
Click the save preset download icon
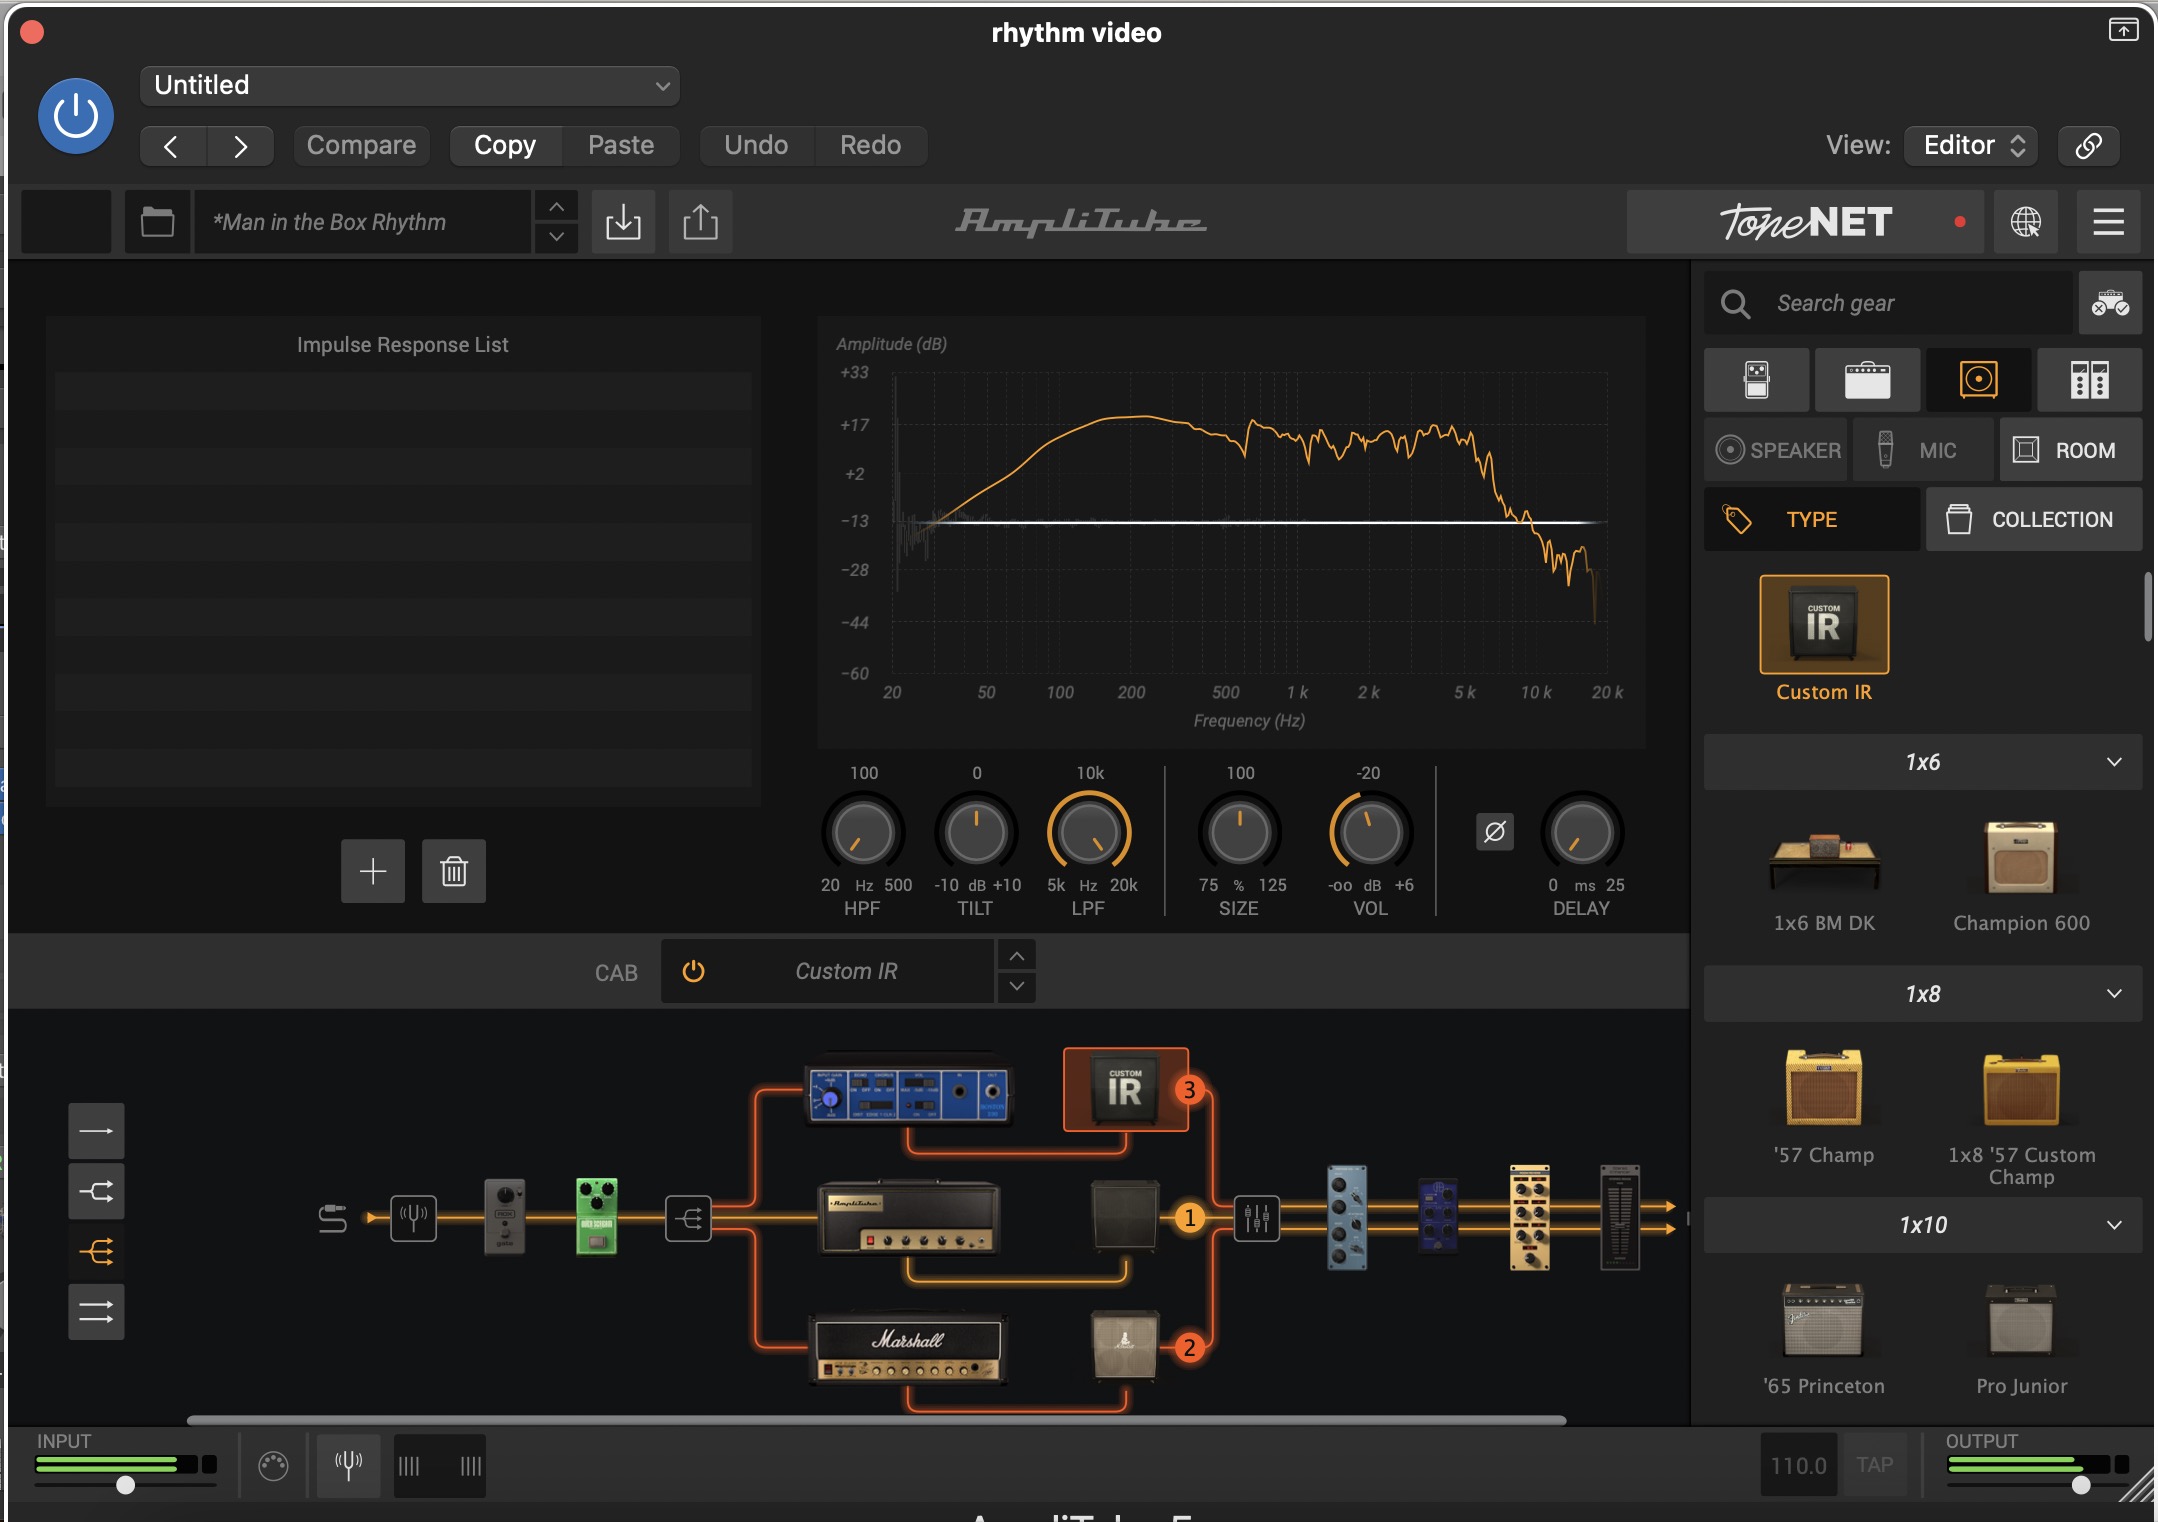(x=623, y=222)
